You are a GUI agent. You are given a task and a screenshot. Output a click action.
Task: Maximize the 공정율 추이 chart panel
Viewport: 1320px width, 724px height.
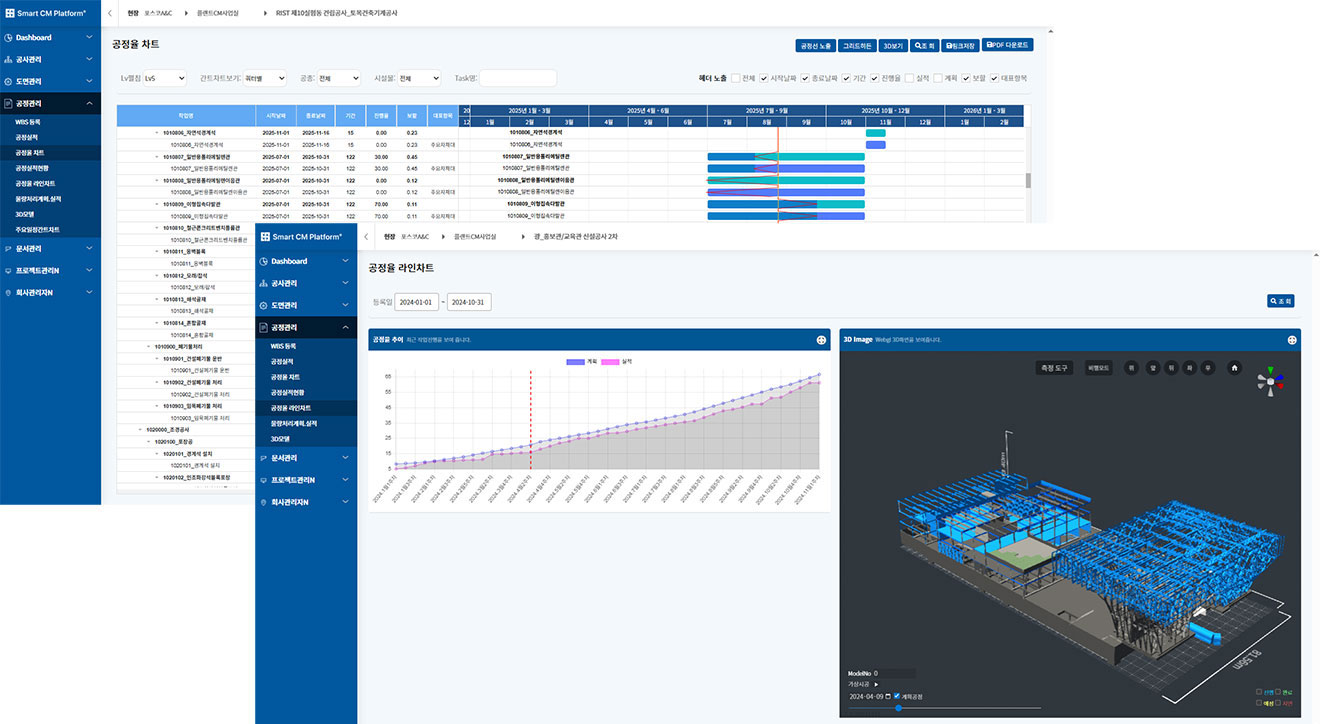pyautogui.click(x=821, y=340)
